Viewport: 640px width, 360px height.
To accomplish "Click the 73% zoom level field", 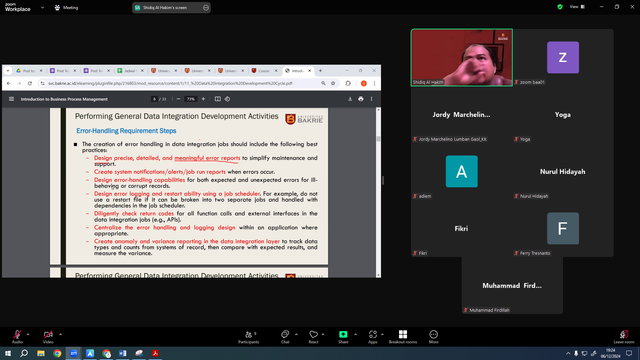I will click(191, 99).
